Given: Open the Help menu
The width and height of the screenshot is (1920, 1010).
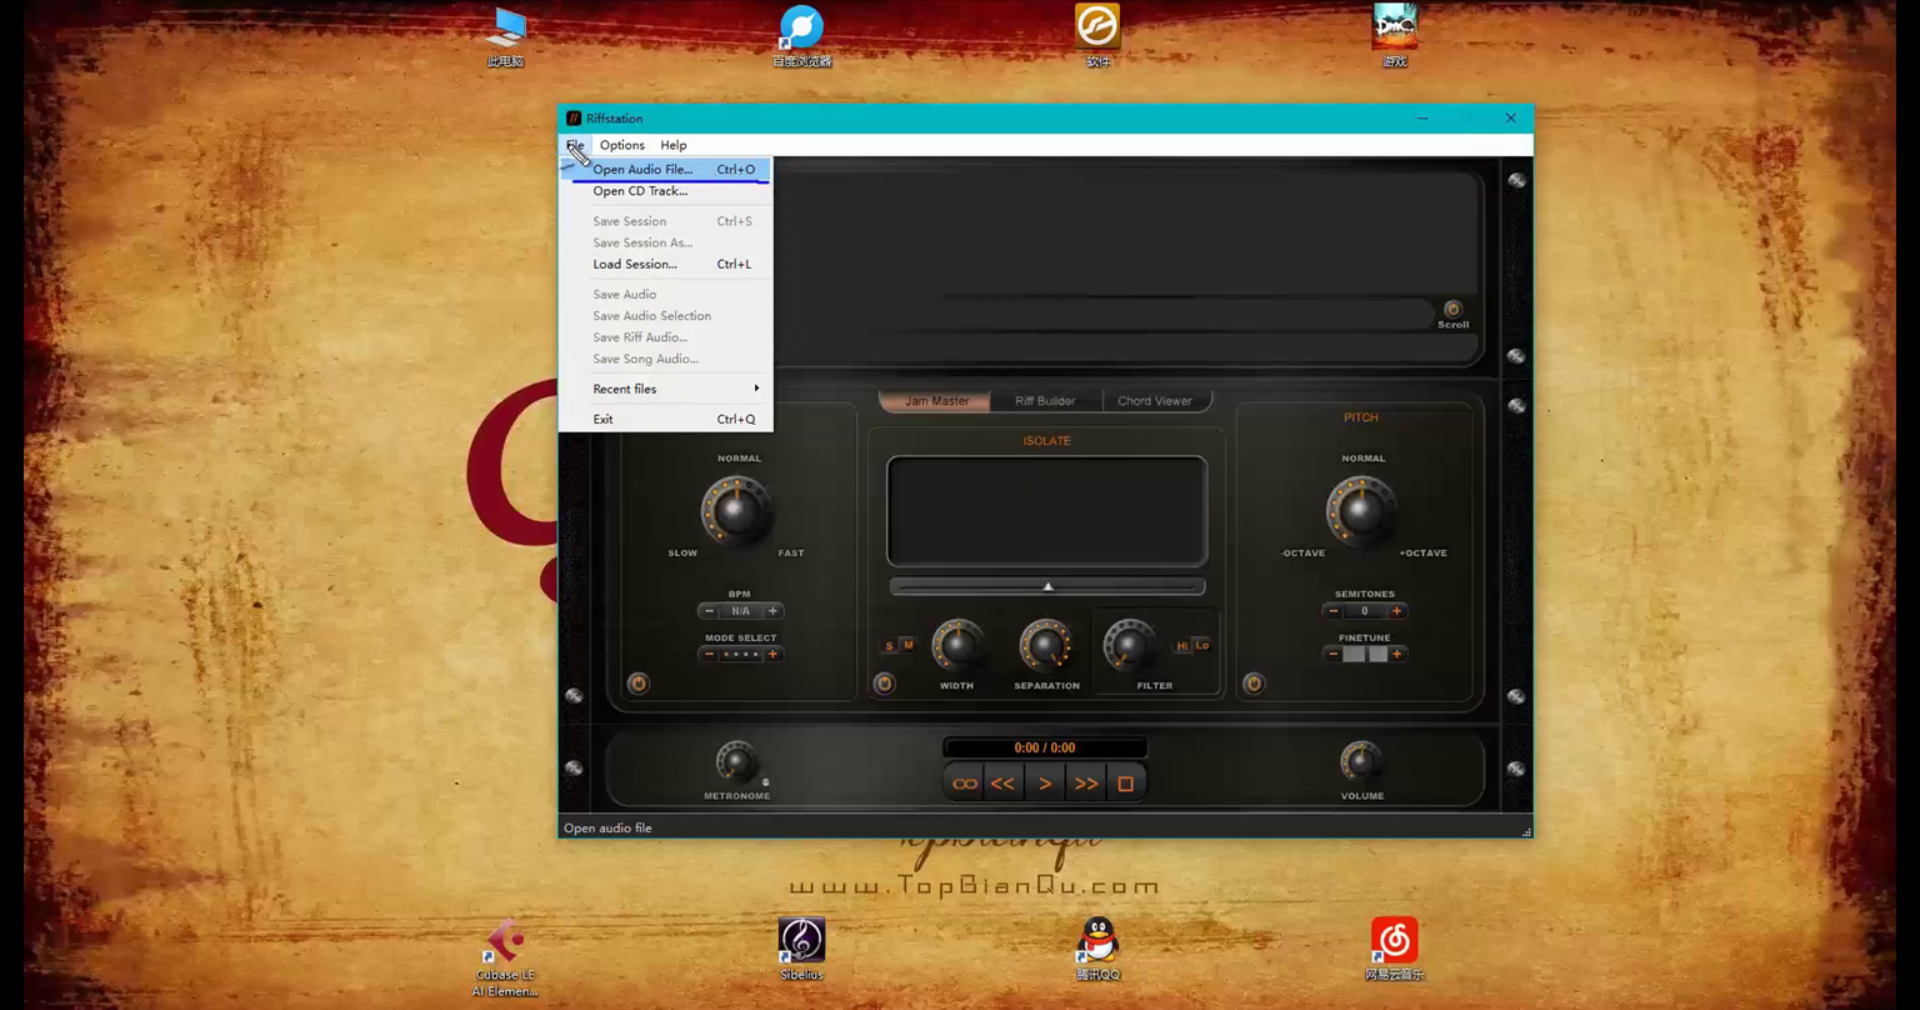Looking at the screenshot, I should [673, 145].
